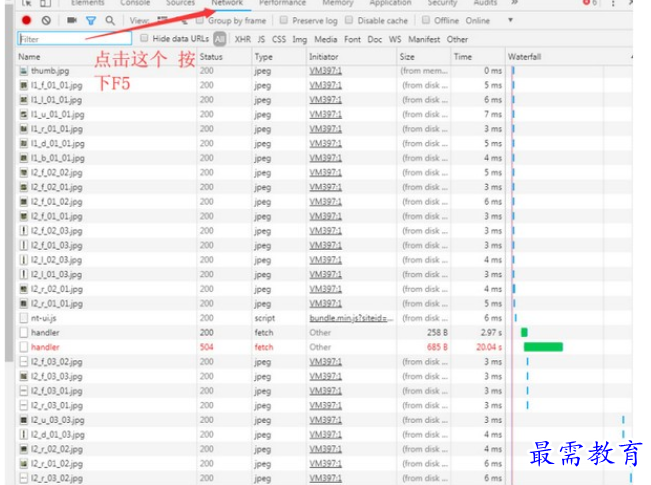Viewport: 651px width, 485px height.
Task: Open the Memory tab
Action: click(x=338, y=2)
